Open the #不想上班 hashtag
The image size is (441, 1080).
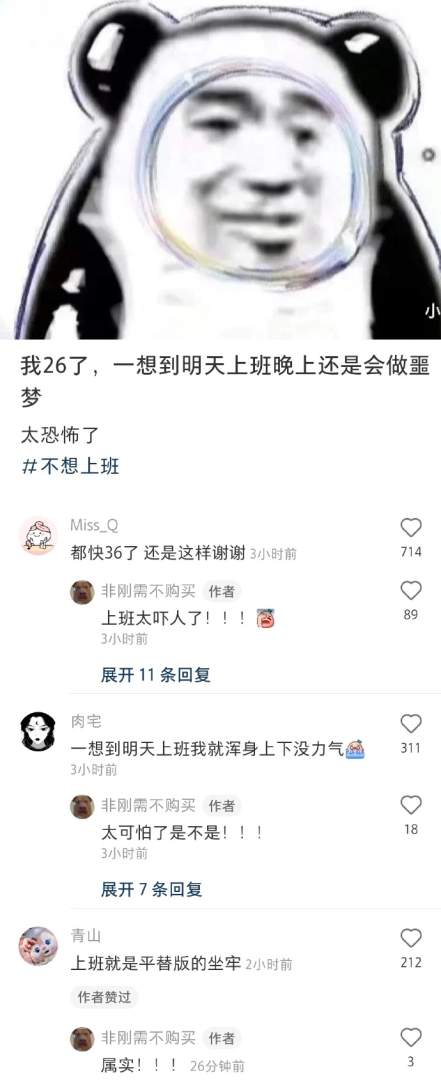pyautogui.click(x=71, y=466)
